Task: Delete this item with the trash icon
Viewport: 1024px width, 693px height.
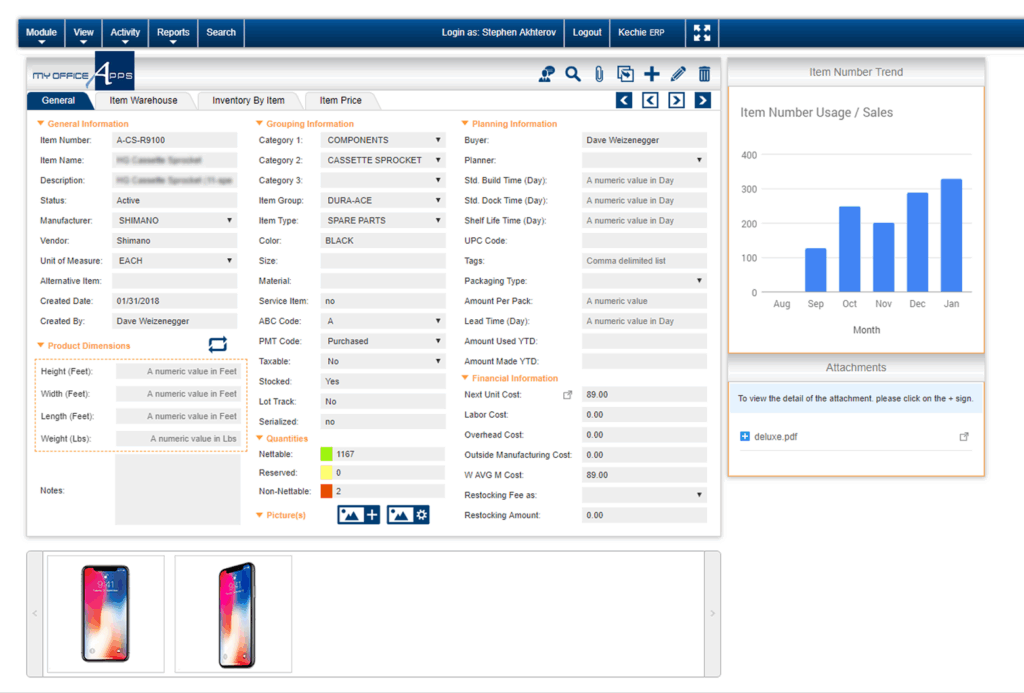Action: [x=706, y=74]
